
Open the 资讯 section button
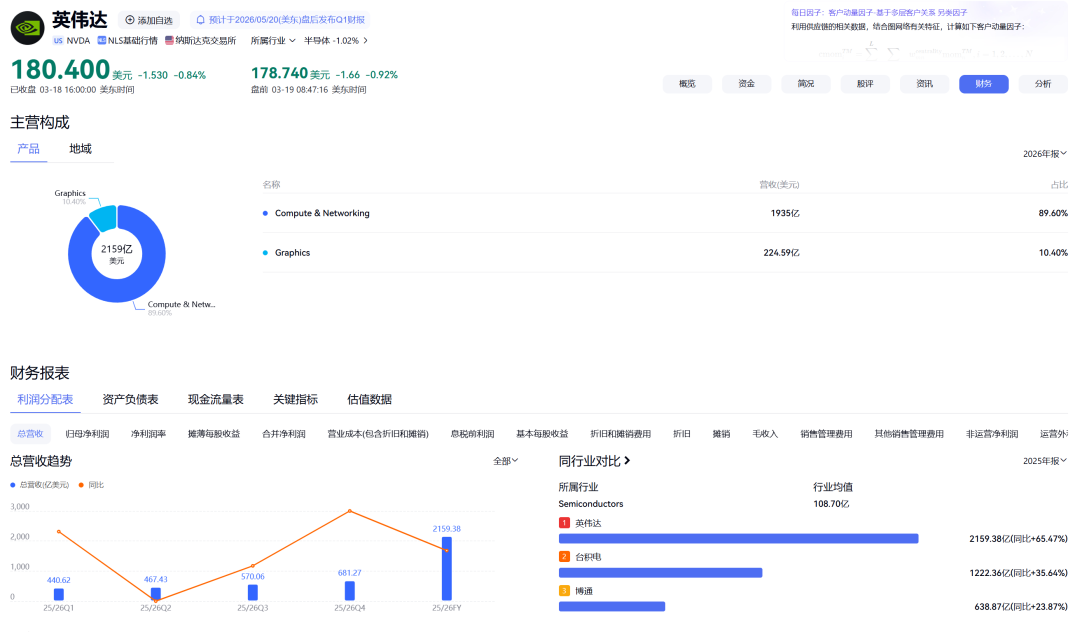tap(924, 84)
